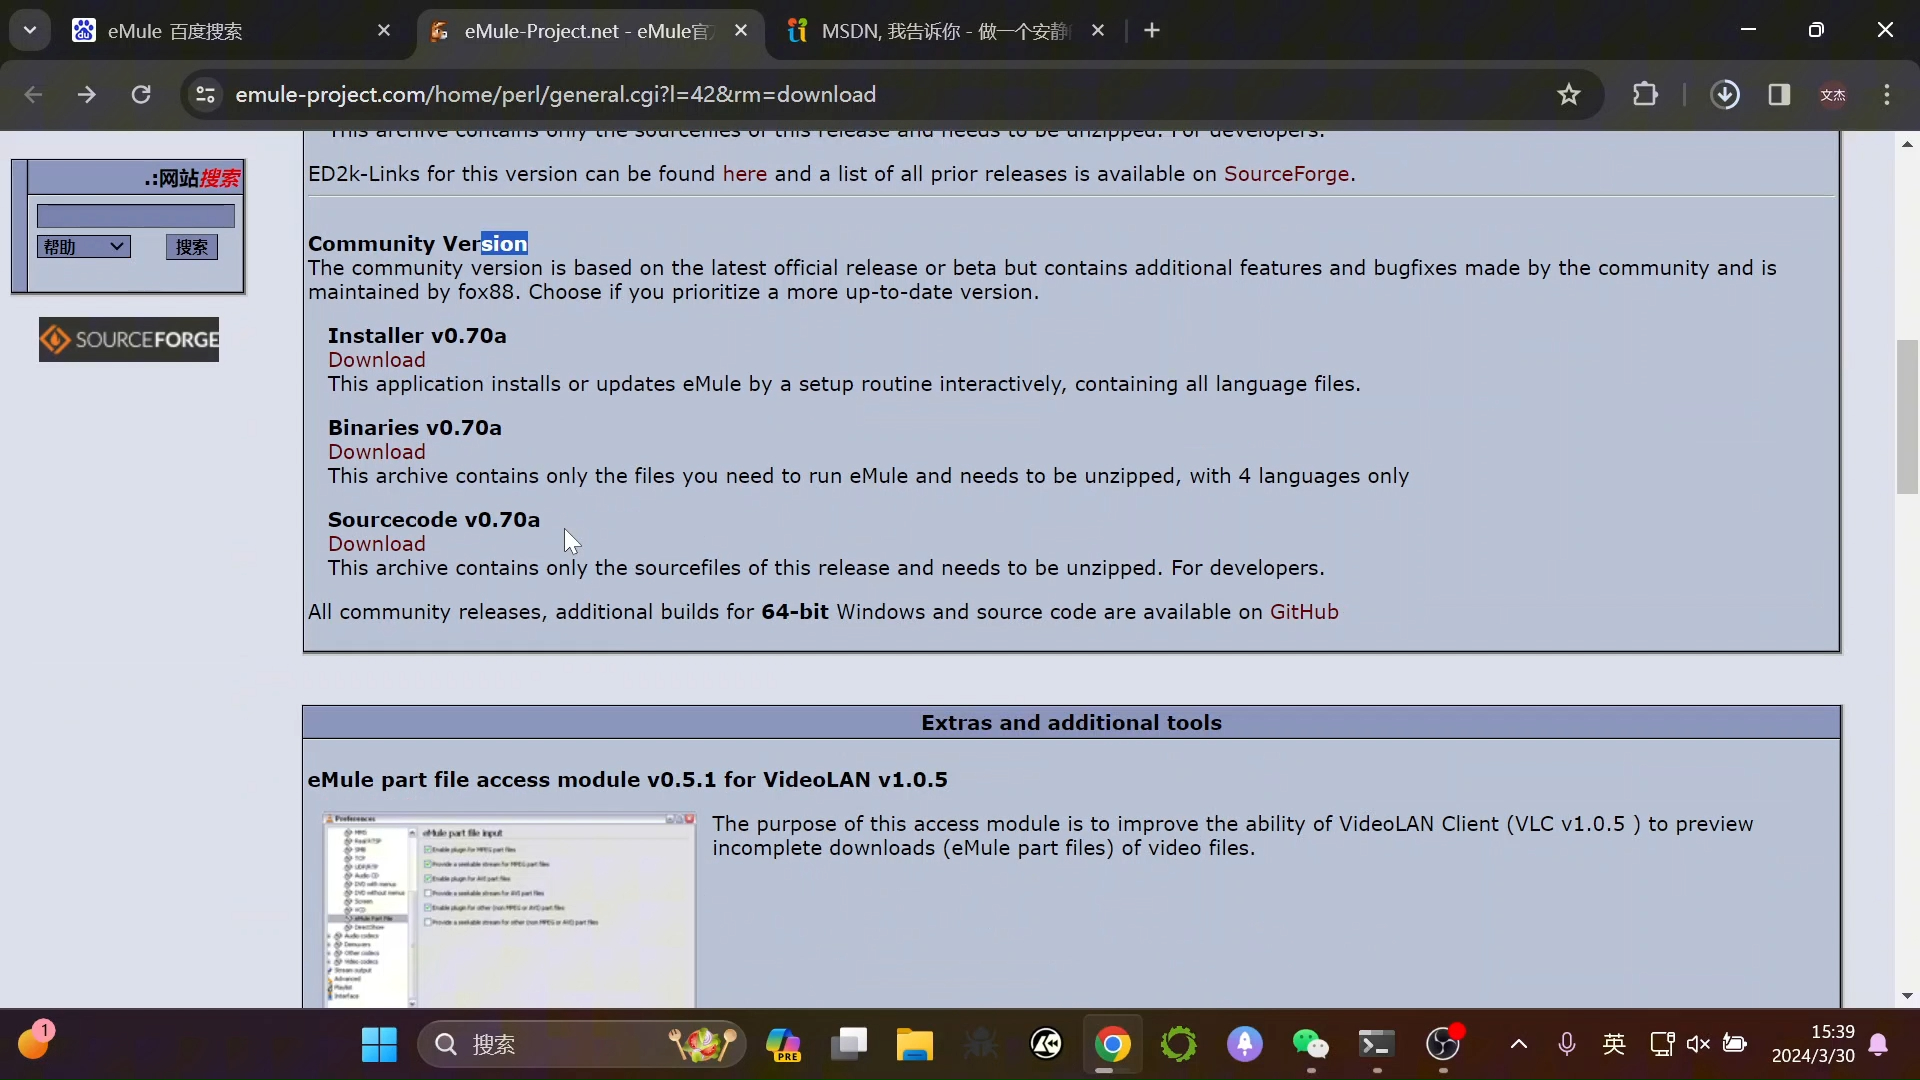This screenshot has height=1080, width=1920.
Task: Click the scrollbar down arrow
Action: [1907, 996]
